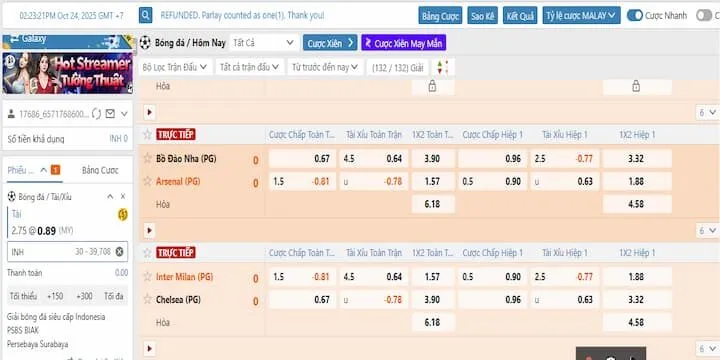The height and width of the screenshot is (360, 720).
Task: Select draw odds 6.18 in Bồ Đào Nha match
Action: [x=433, y=204]
